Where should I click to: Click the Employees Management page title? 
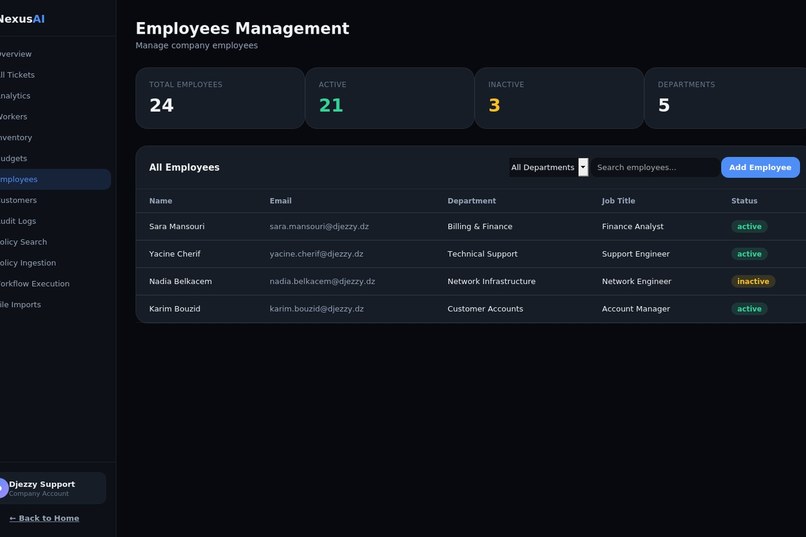(242, 28)
